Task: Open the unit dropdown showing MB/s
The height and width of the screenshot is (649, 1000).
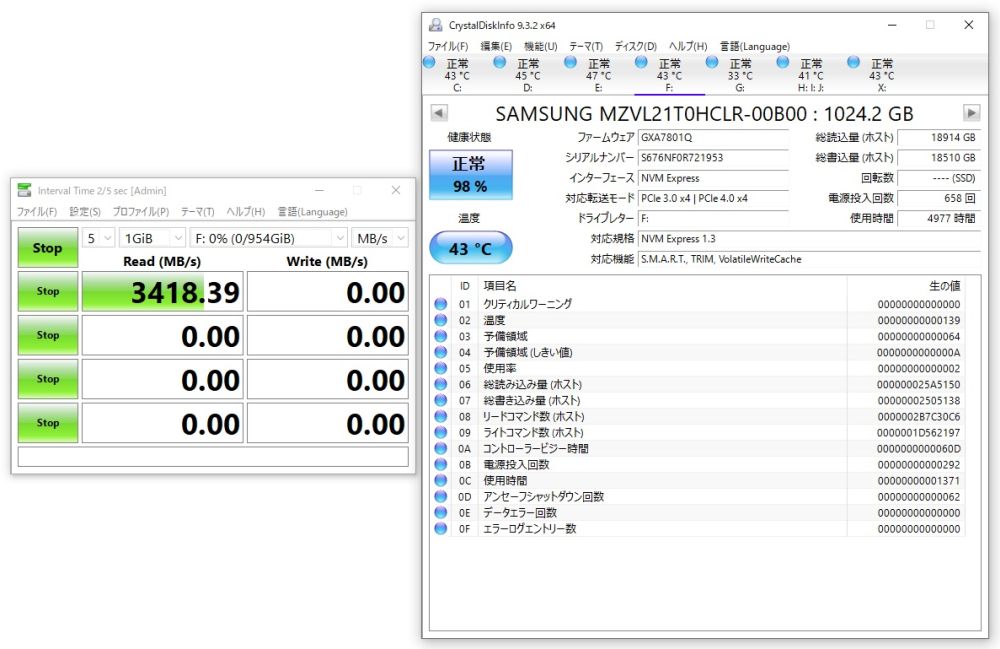Action: (x=380, y=238)
